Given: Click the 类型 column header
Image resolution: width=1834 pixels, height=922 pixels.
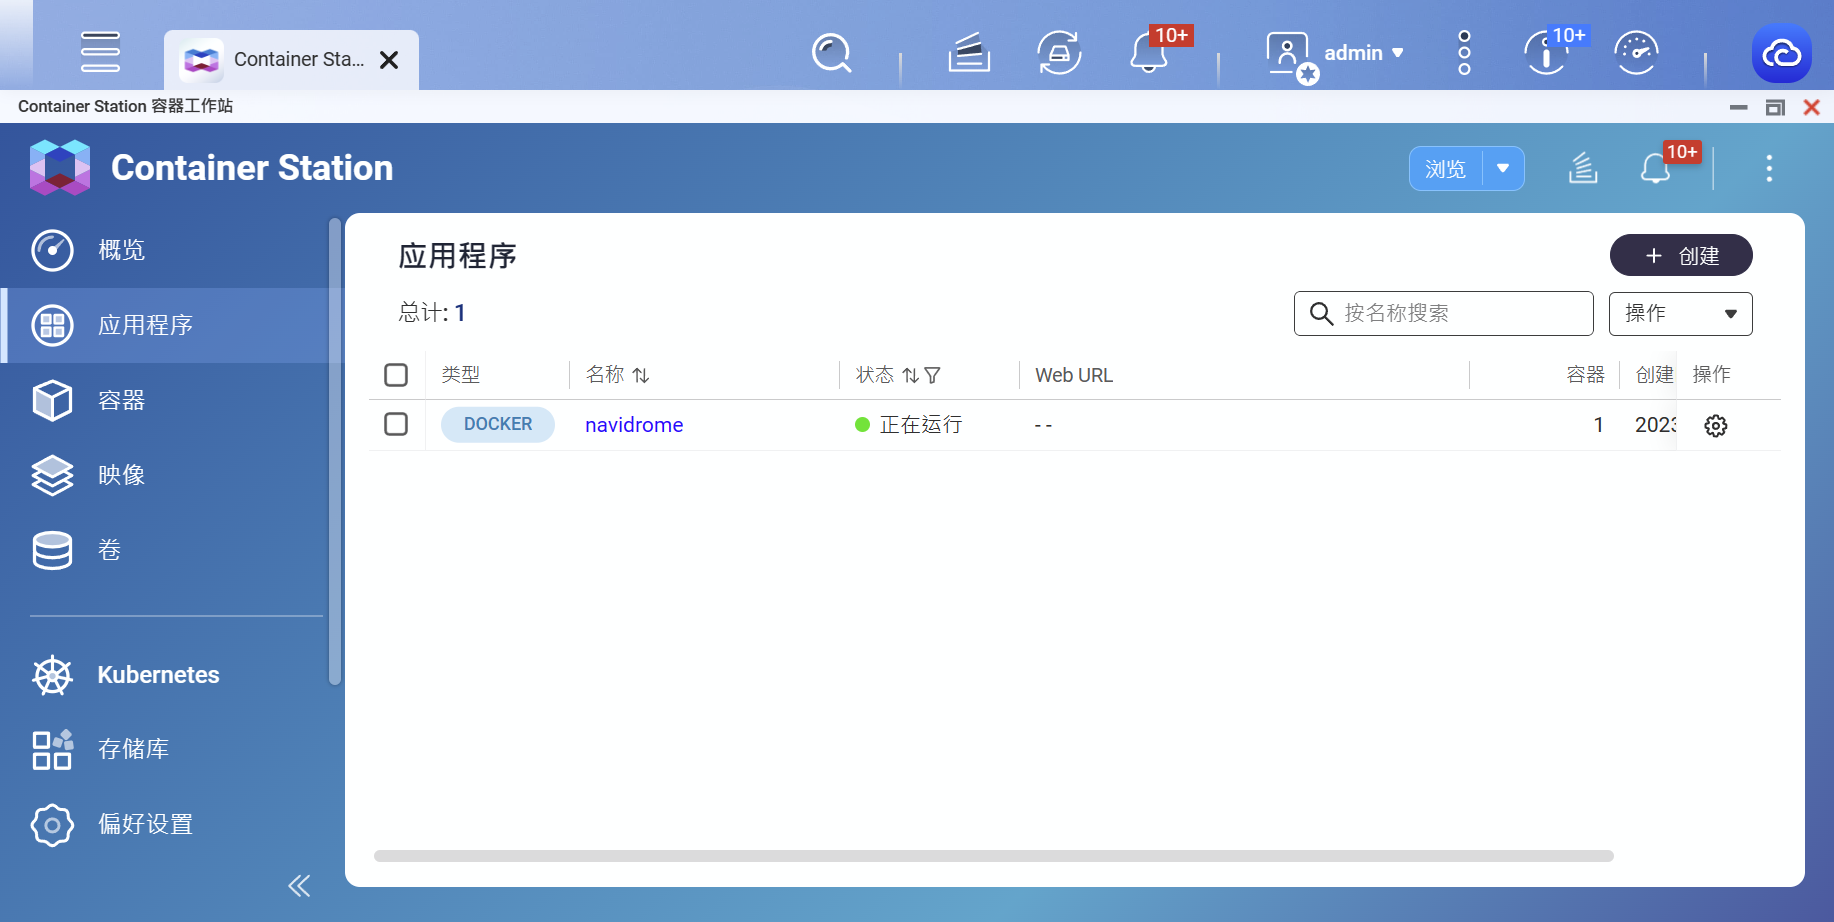Looking at the screenshot, I should click(x=461, y=375).
